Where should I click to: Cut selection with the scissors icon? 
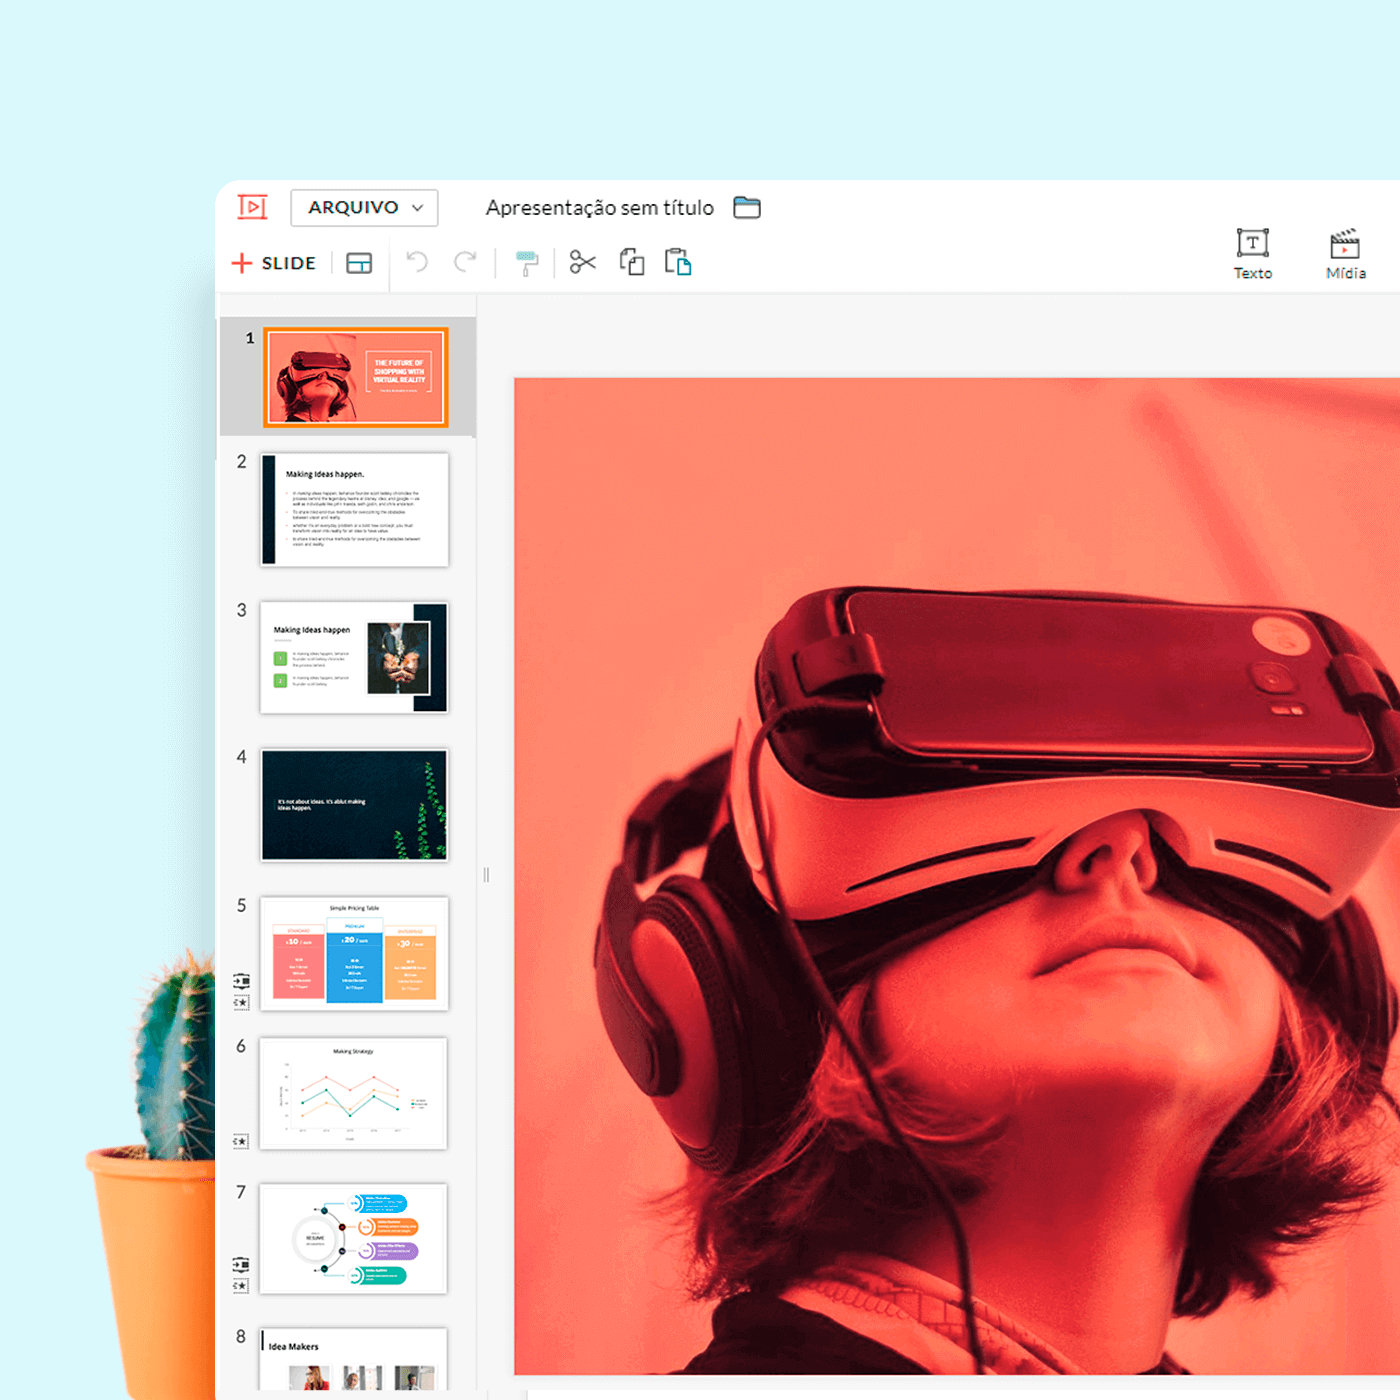coord(582,262)
